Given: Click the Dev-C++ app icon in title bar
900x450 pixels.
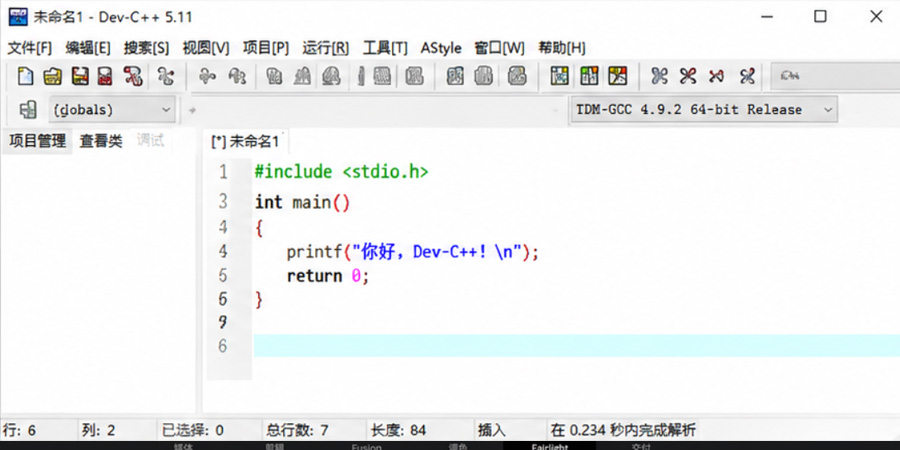Looking at the screenshot, I should [x=18, y=17].
